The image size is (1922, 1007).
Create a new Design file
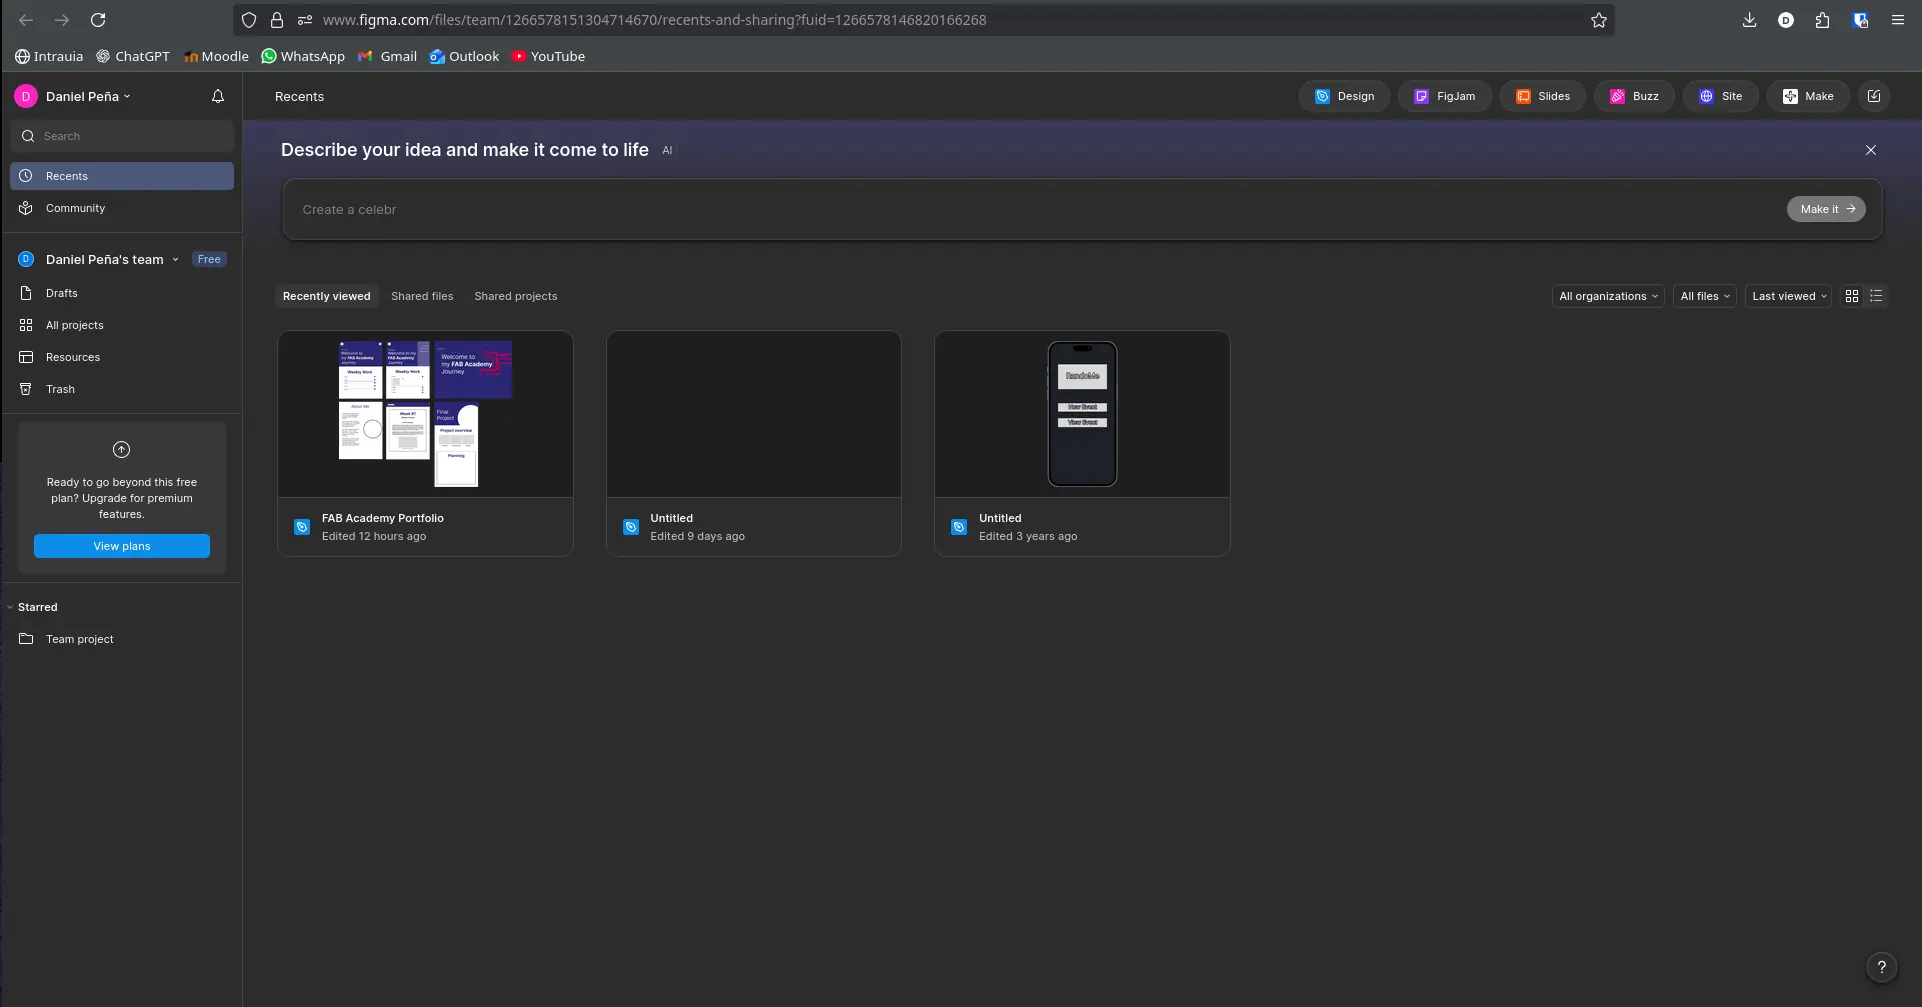coord(1343,96)
